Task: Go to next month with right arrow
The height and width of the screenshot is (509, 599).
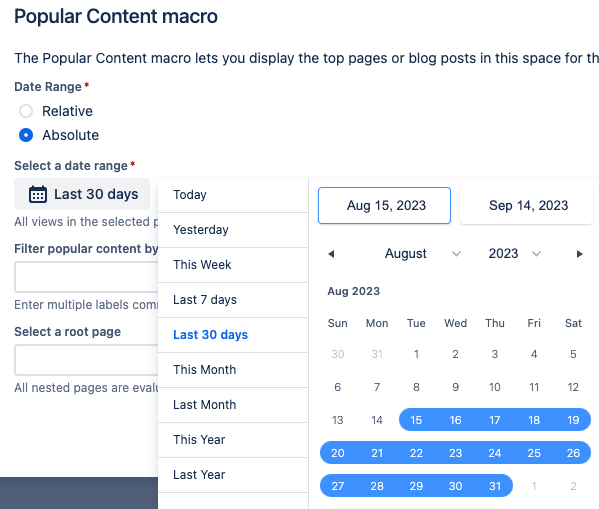Action: pos(579,254)
